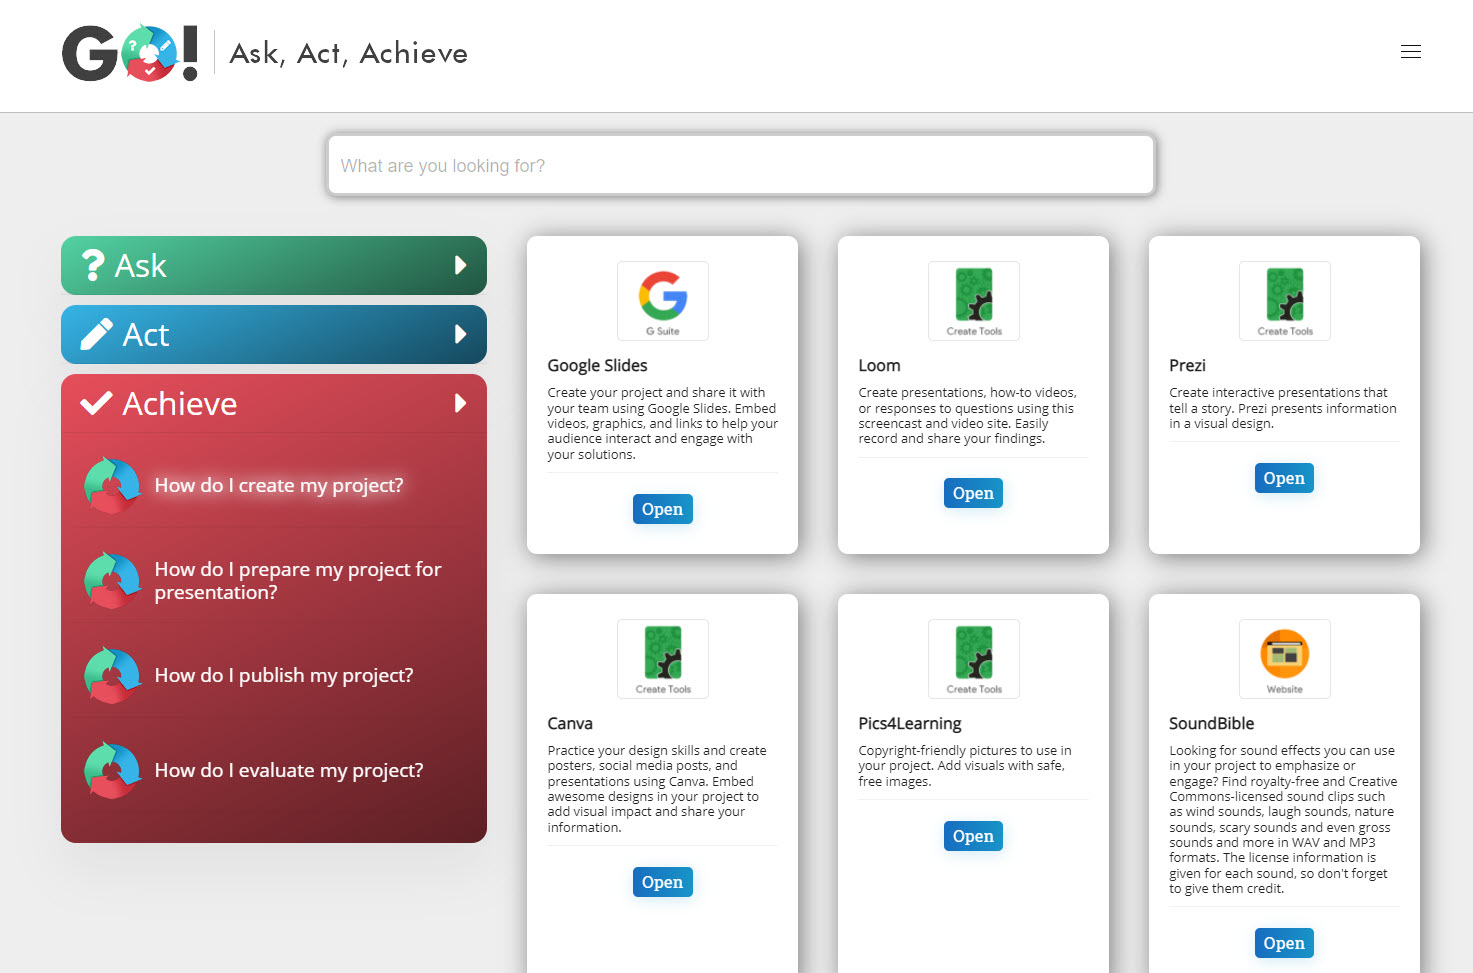
Task: Click the Achieve header label
Action: click(180, 403)
